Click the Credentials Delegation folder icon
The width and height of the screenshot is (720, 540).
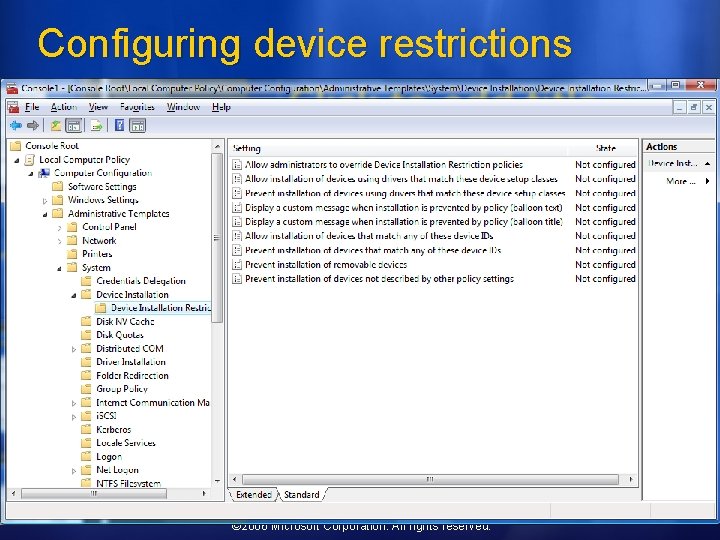(86, 281)
